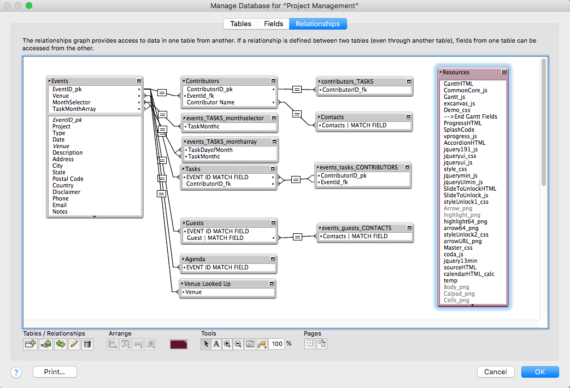570x388 pixels.
Task: Click the Show Page Breaks icon
Action: (310, 344)
